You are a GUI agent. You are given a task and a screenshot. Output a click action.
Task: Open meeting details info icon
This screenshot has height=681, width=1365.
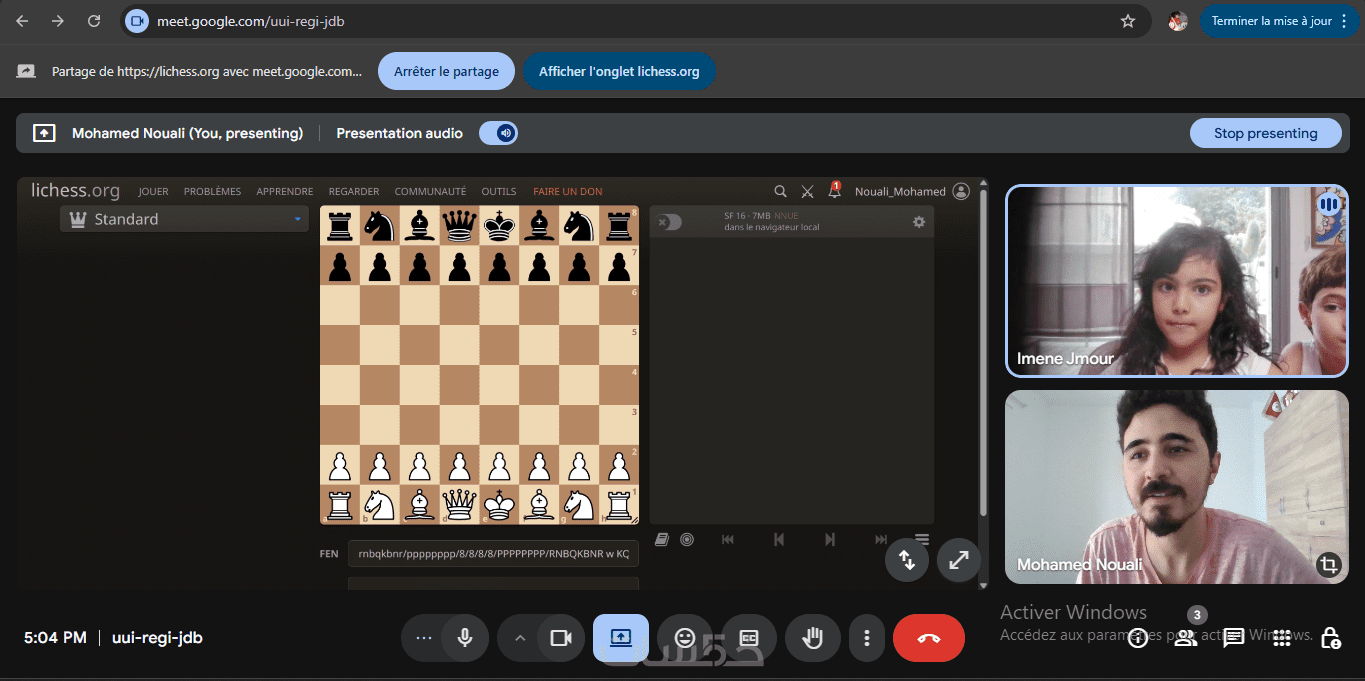tap(1138, 638)
